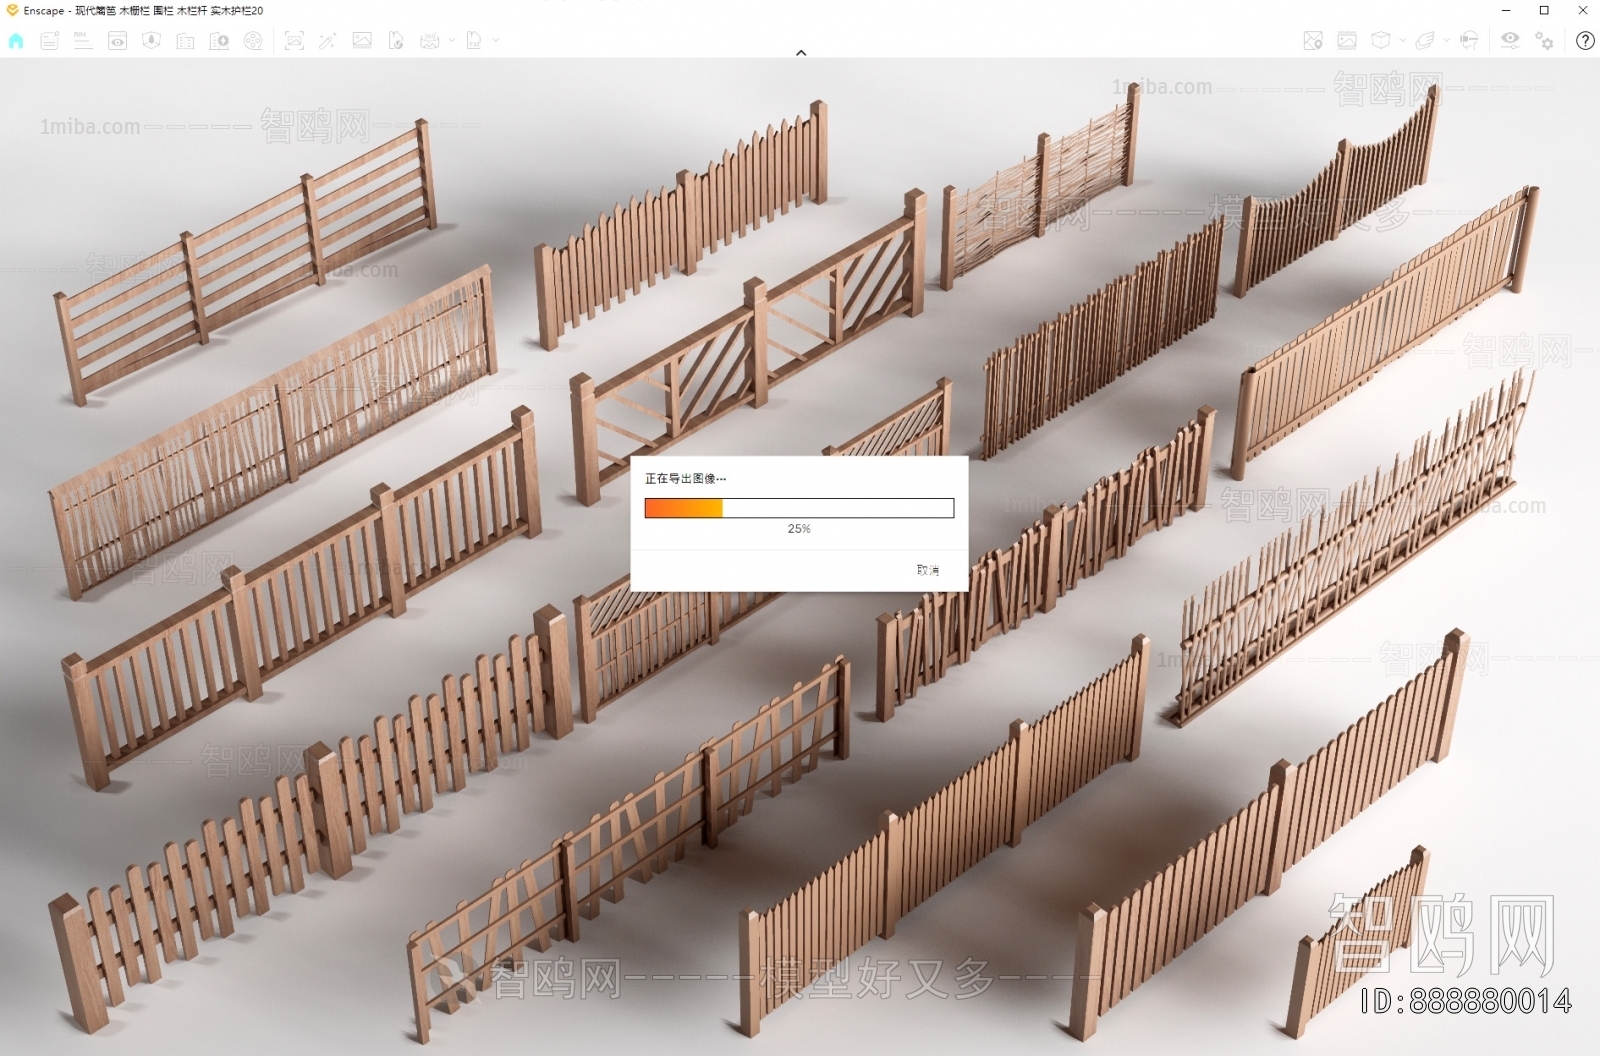Open the Enscape Asset Library cube icon
1600x1056 pixels.
pyautogui.click(x=1380, y=41)
